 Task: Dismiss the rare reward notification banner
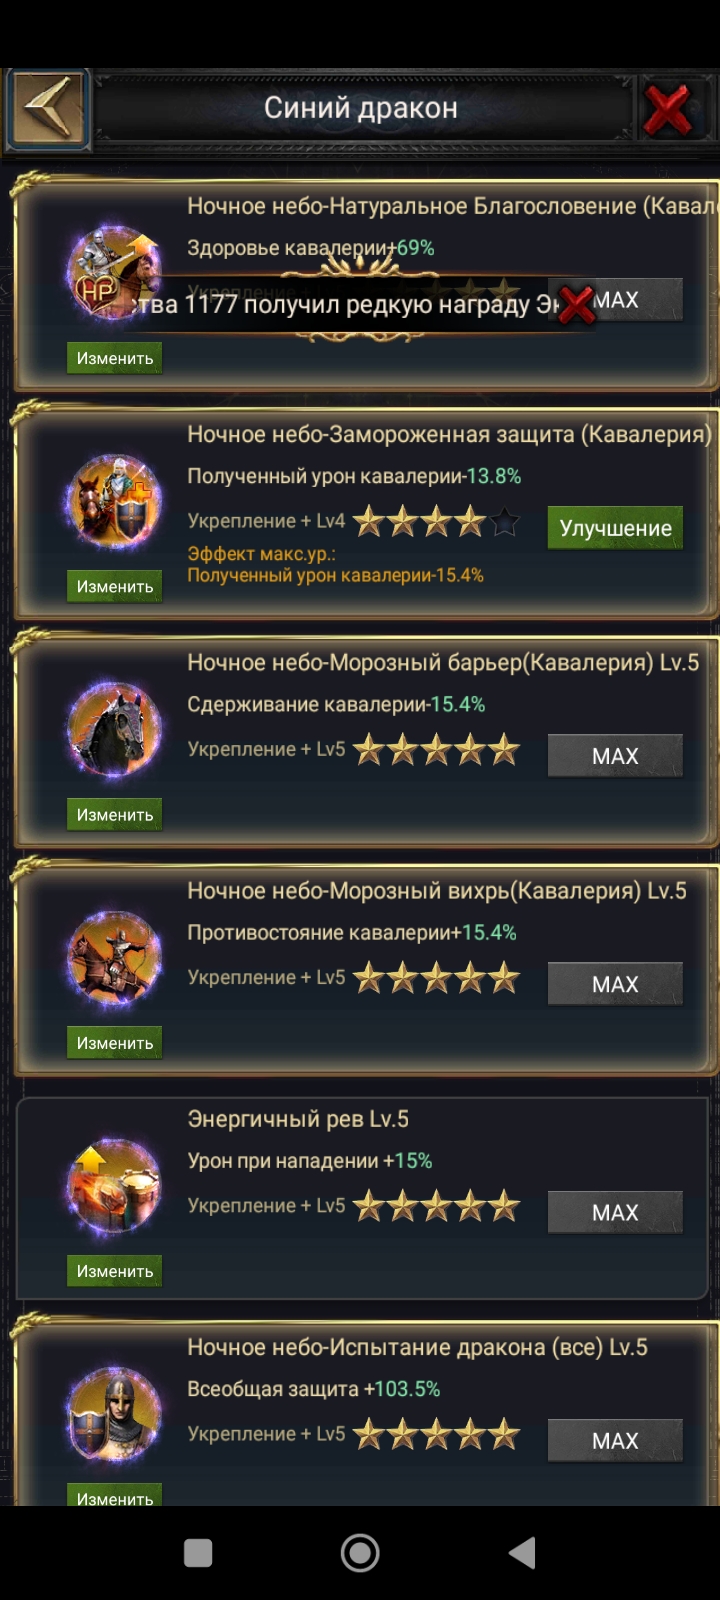tap(576, 305)
